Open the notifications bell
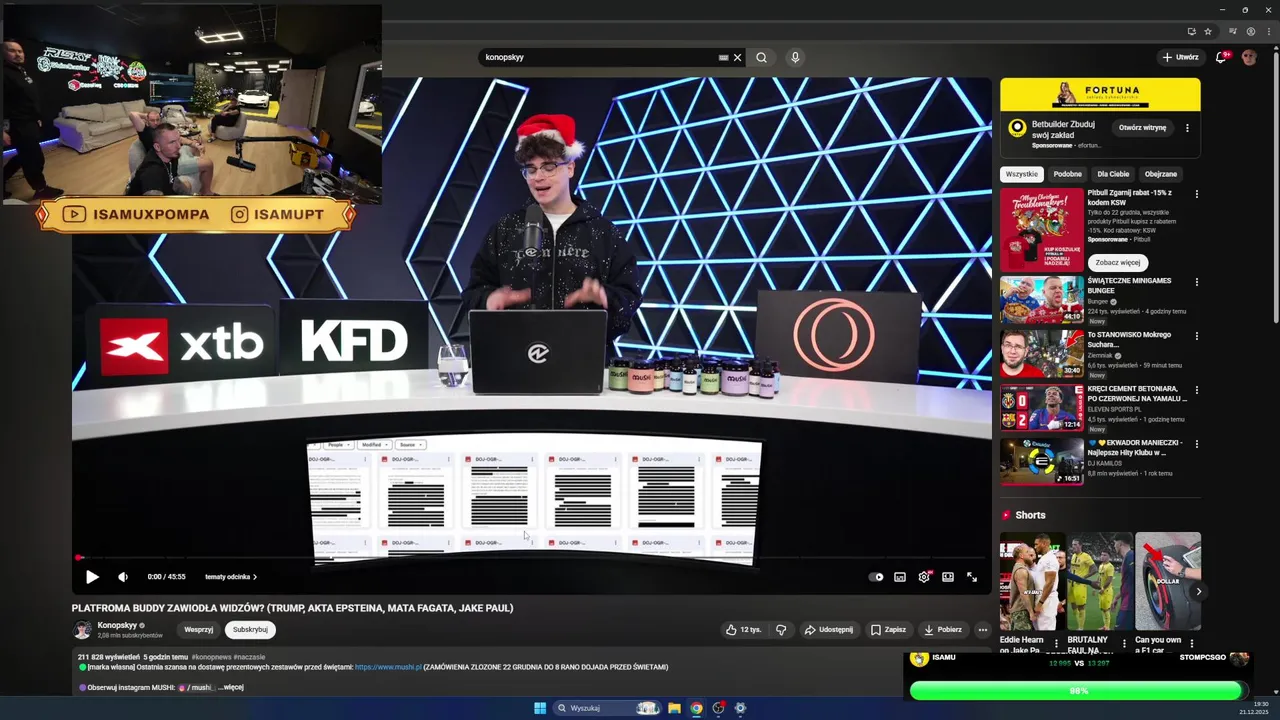The width and height of the screenshot is (1280, 720). click(1221, 57)
